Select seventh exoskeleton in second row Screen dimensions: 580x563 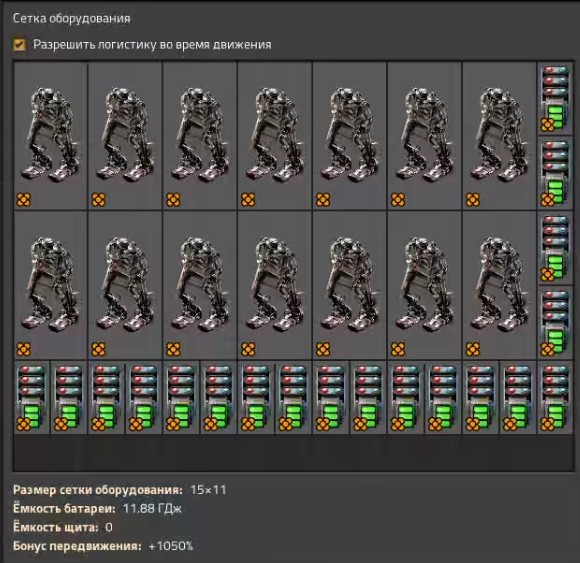[x=499, y=285]
